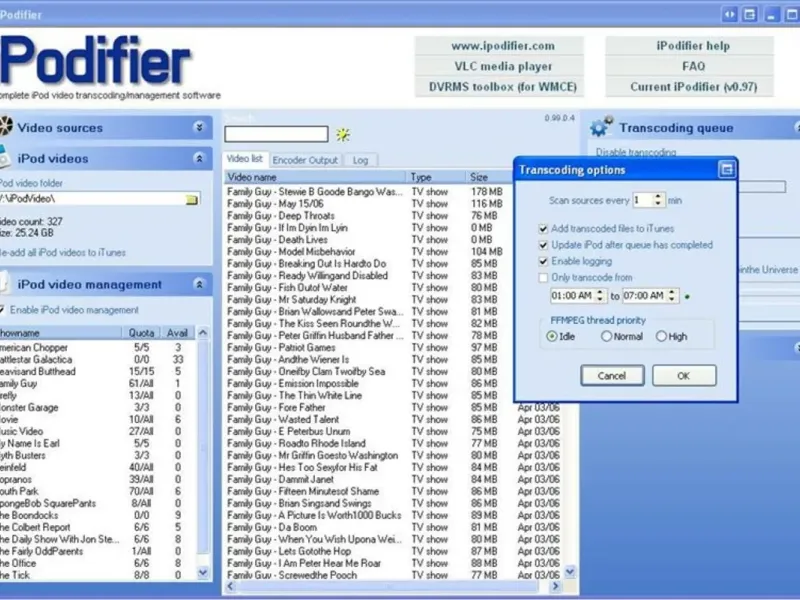
Task: Collapse the iPod videos panel
Action: [x=199, y=159]
